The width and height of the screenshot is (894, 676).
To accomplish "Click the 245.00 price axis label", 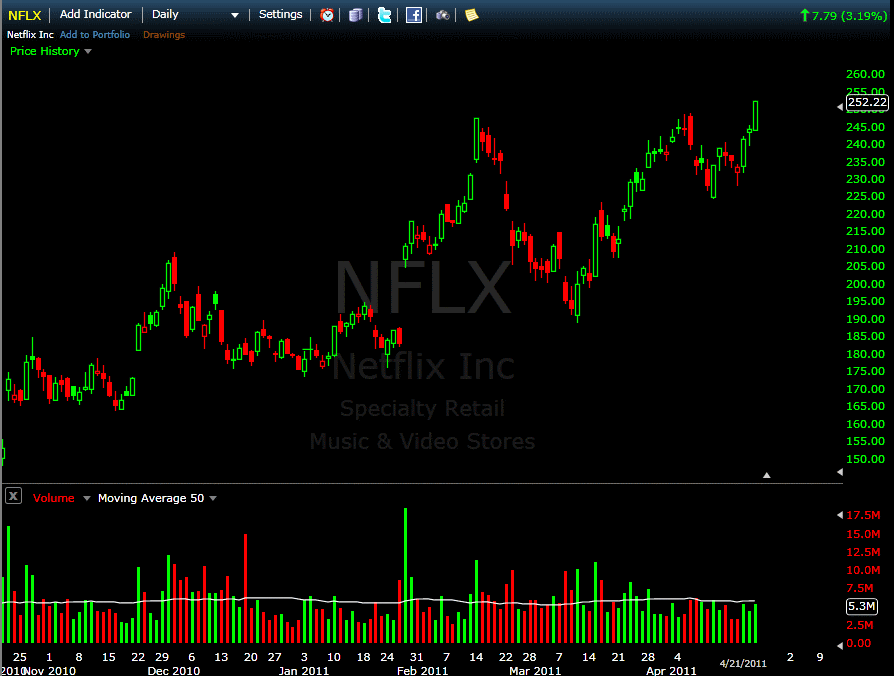I will point(865,127).
